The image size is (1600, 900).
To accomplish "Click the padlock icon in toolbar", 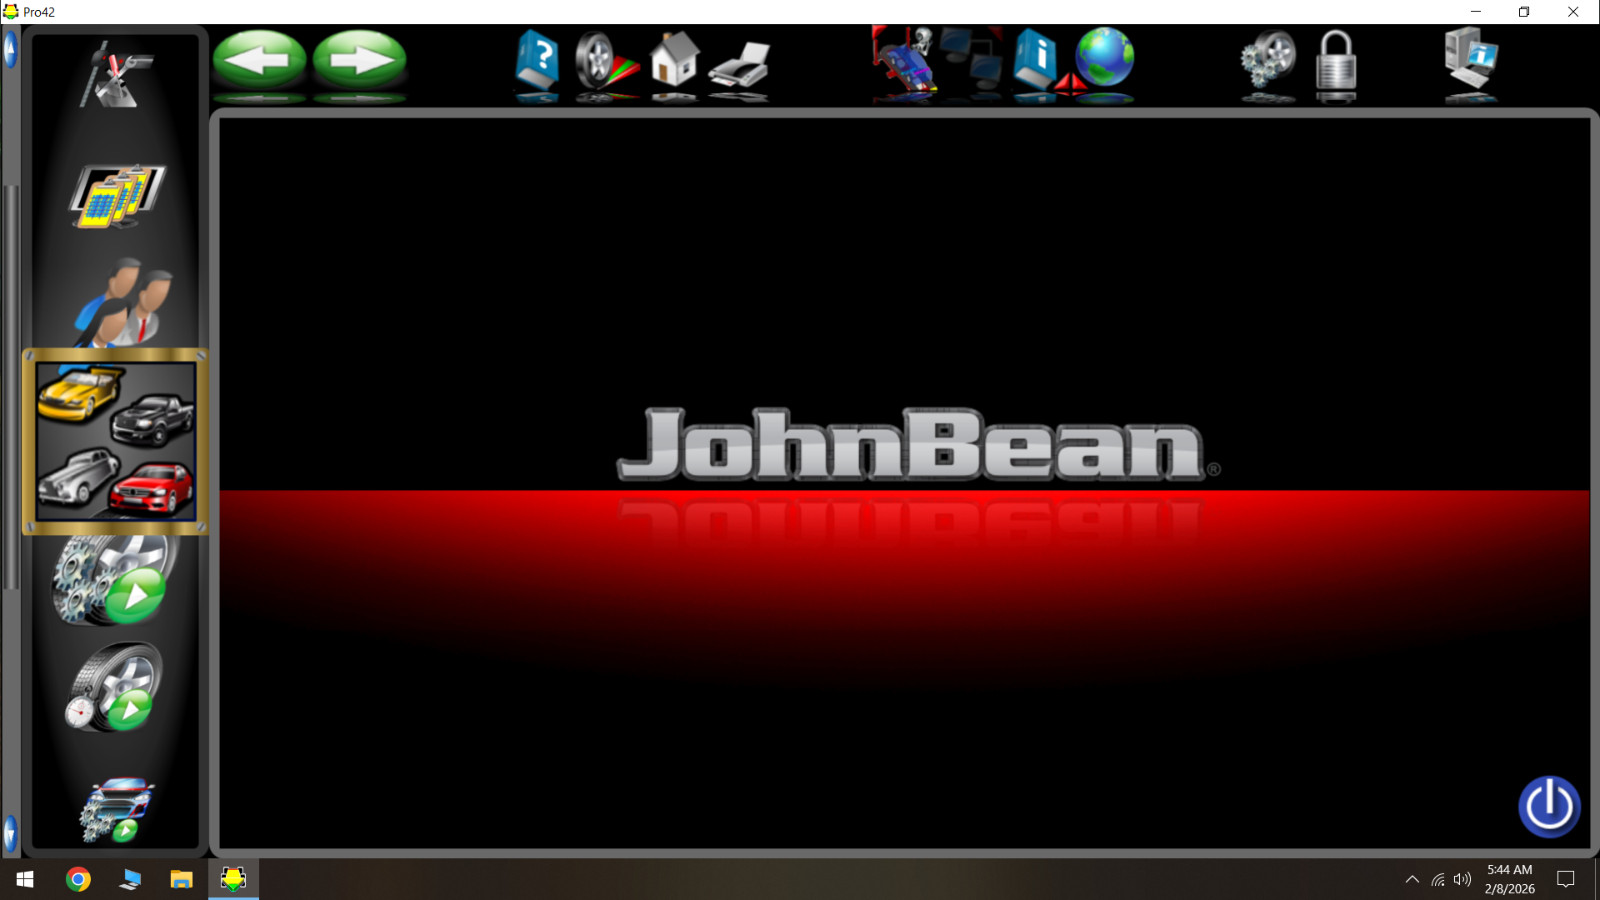I will click(x=1336, y=62).
